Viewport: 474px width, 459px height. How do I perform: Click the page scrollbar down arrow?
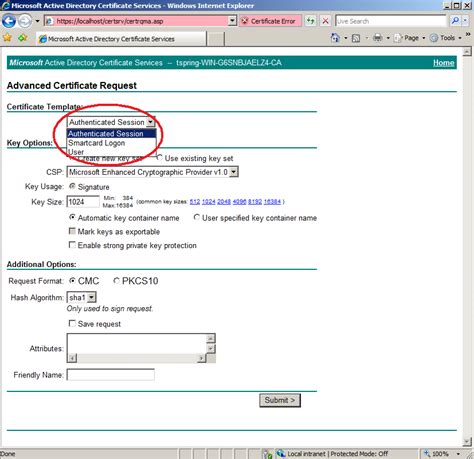pos(467,442)
